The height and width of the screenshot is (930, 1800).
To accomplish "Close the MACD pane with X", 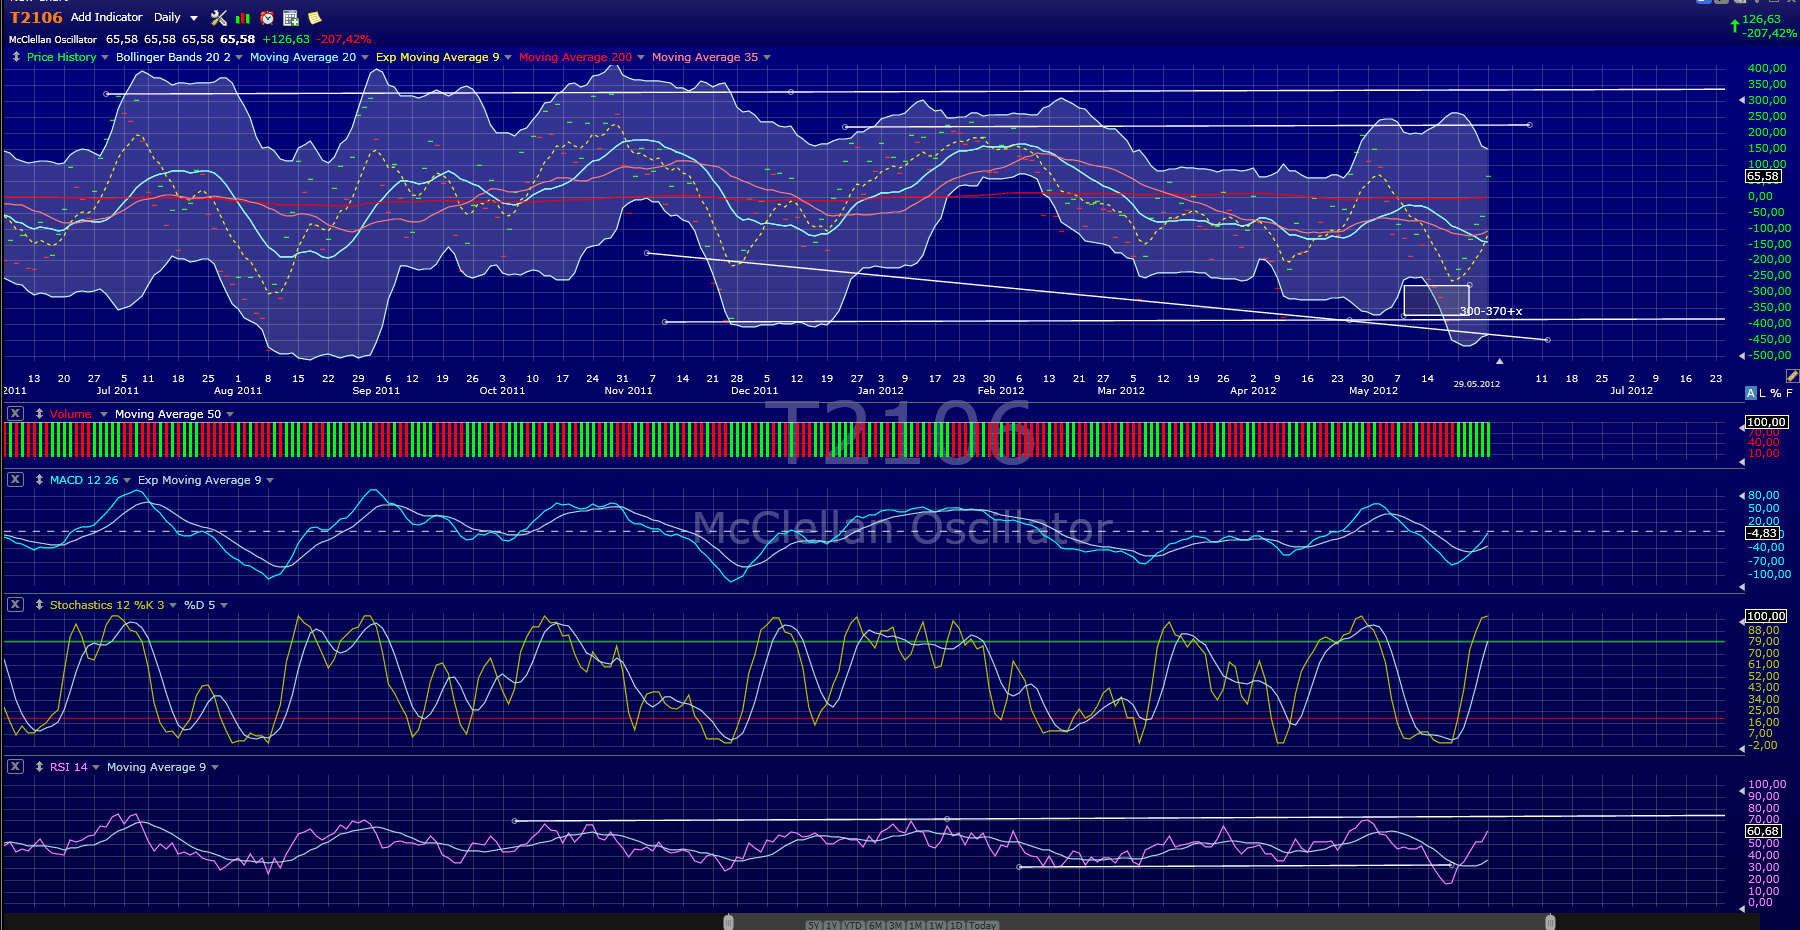I will point(15,479).
